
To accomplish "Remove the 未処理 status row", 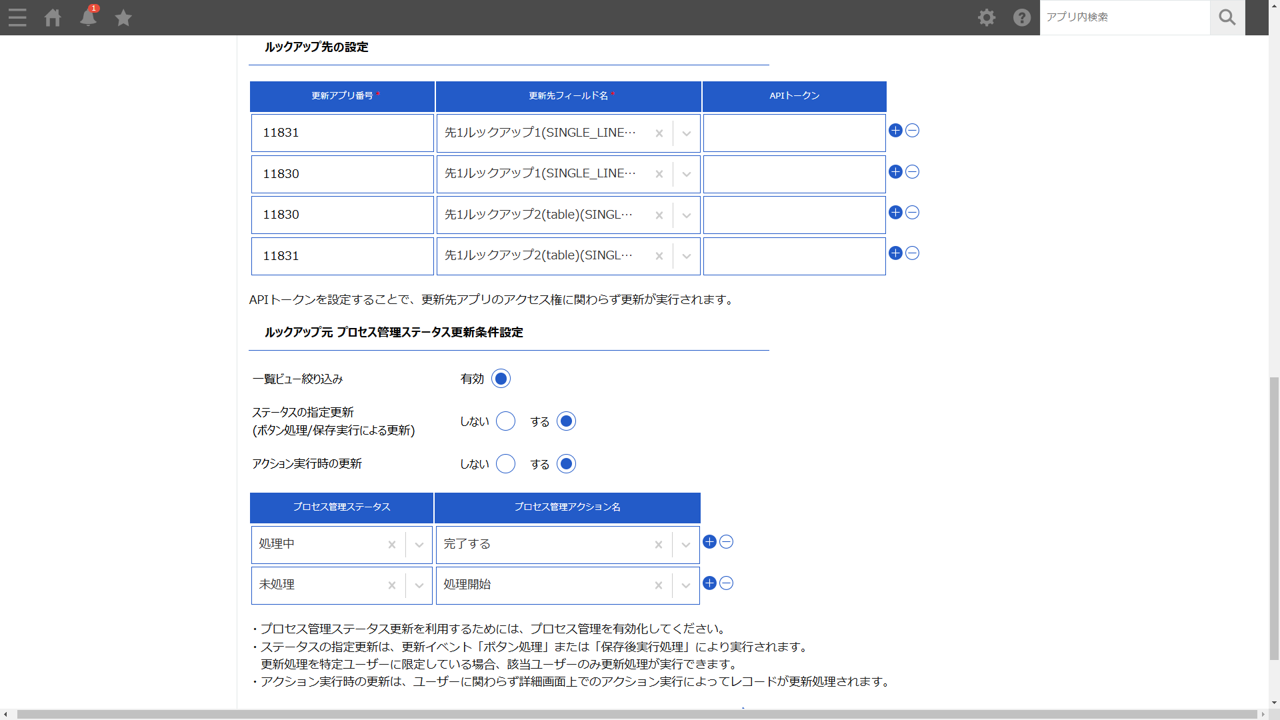I will [x=726, y=583].
